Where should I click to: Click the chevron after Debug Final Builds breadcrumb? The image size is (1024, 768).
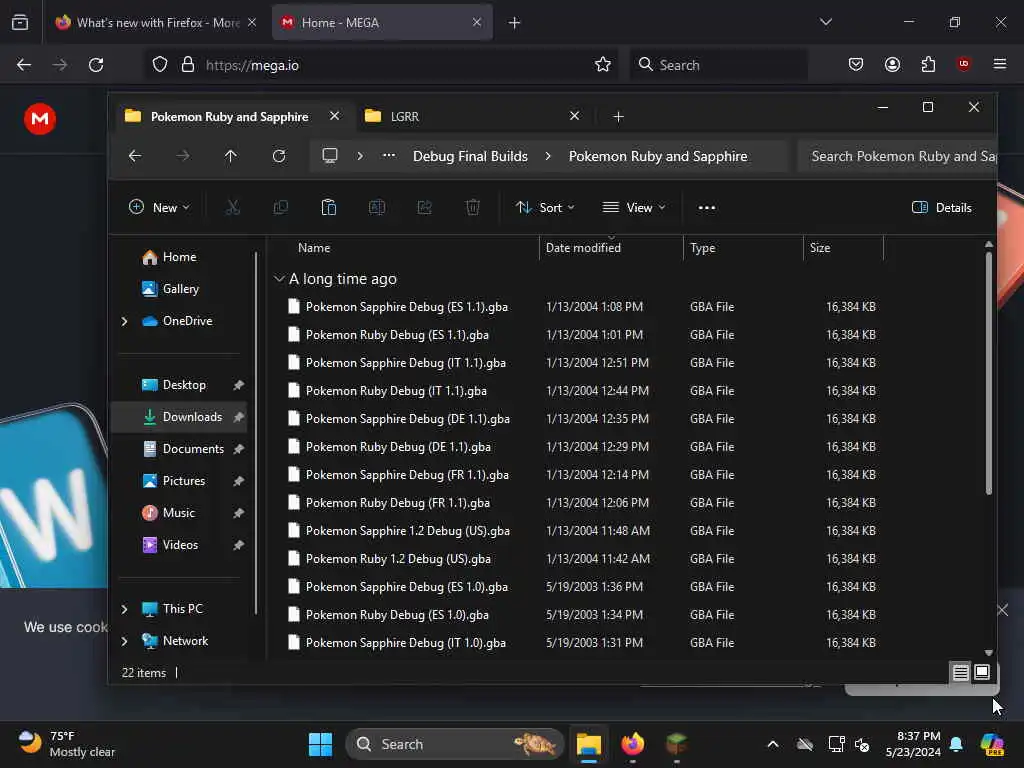pos(548,156)
